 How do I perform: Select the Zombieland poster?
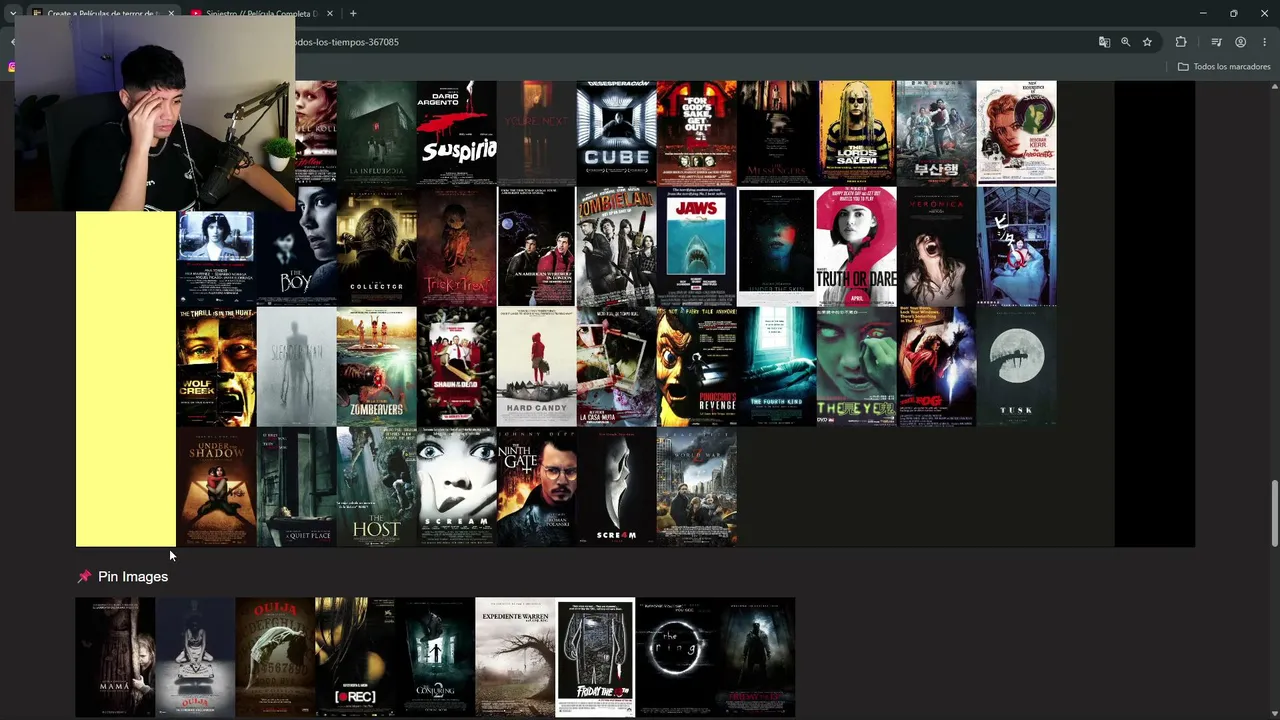click(x=616, y=247)
